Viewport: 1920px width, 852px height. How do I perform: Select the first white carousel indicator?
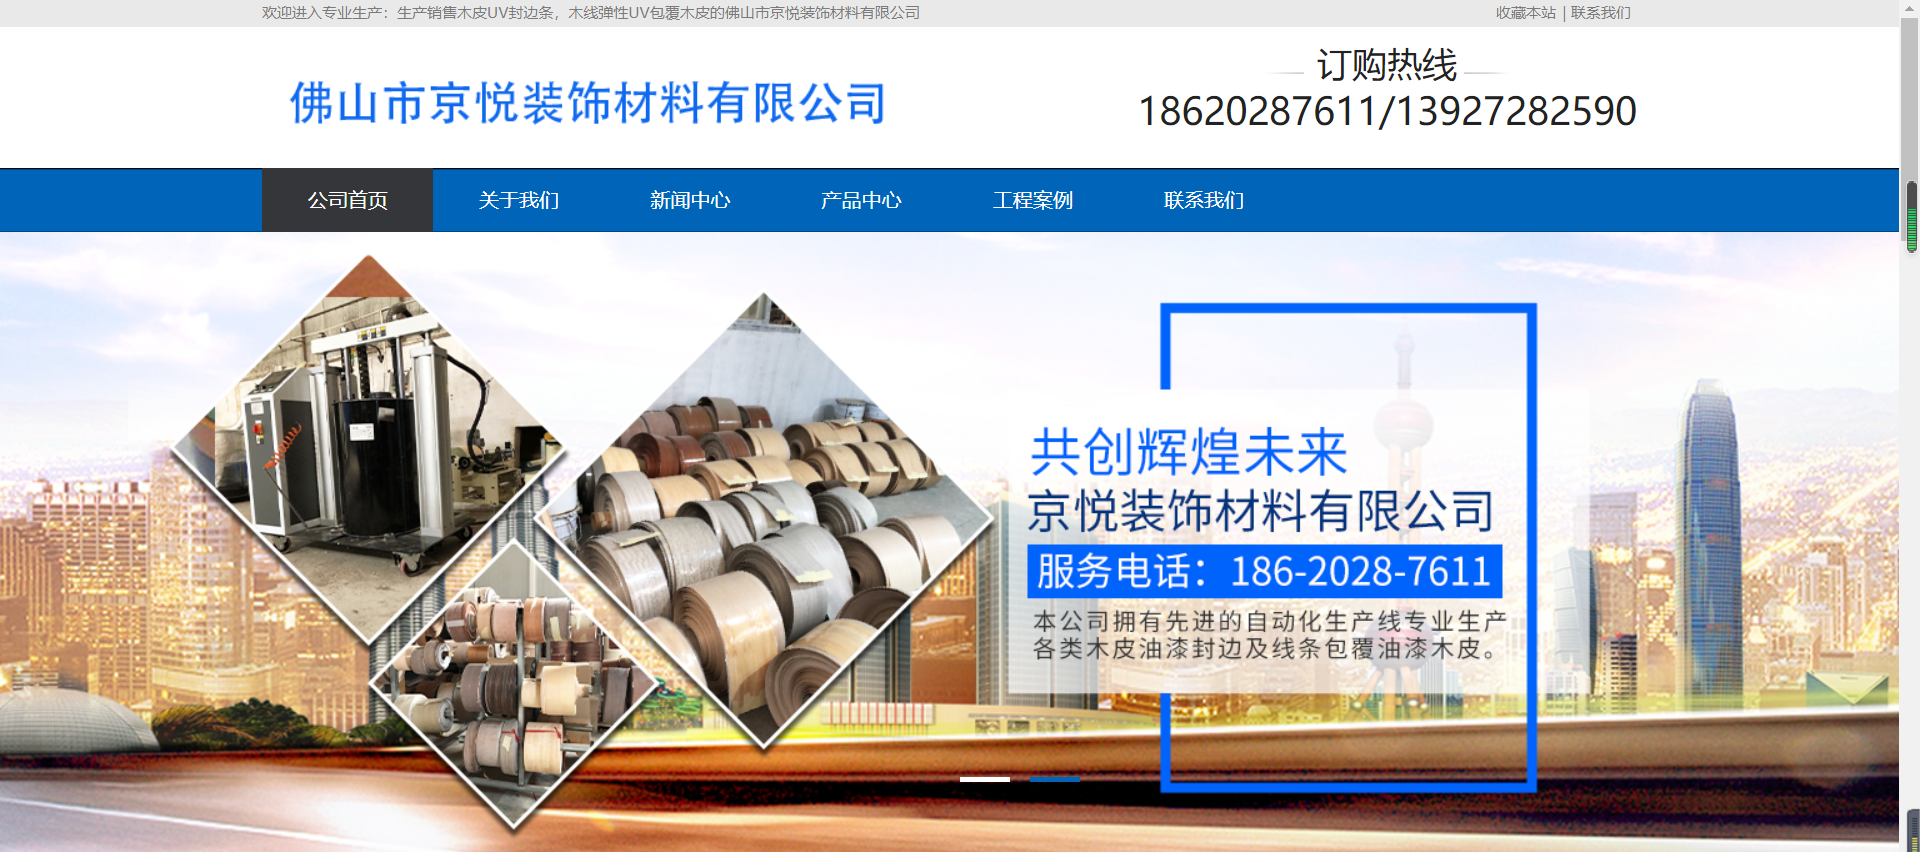[984, 779]
